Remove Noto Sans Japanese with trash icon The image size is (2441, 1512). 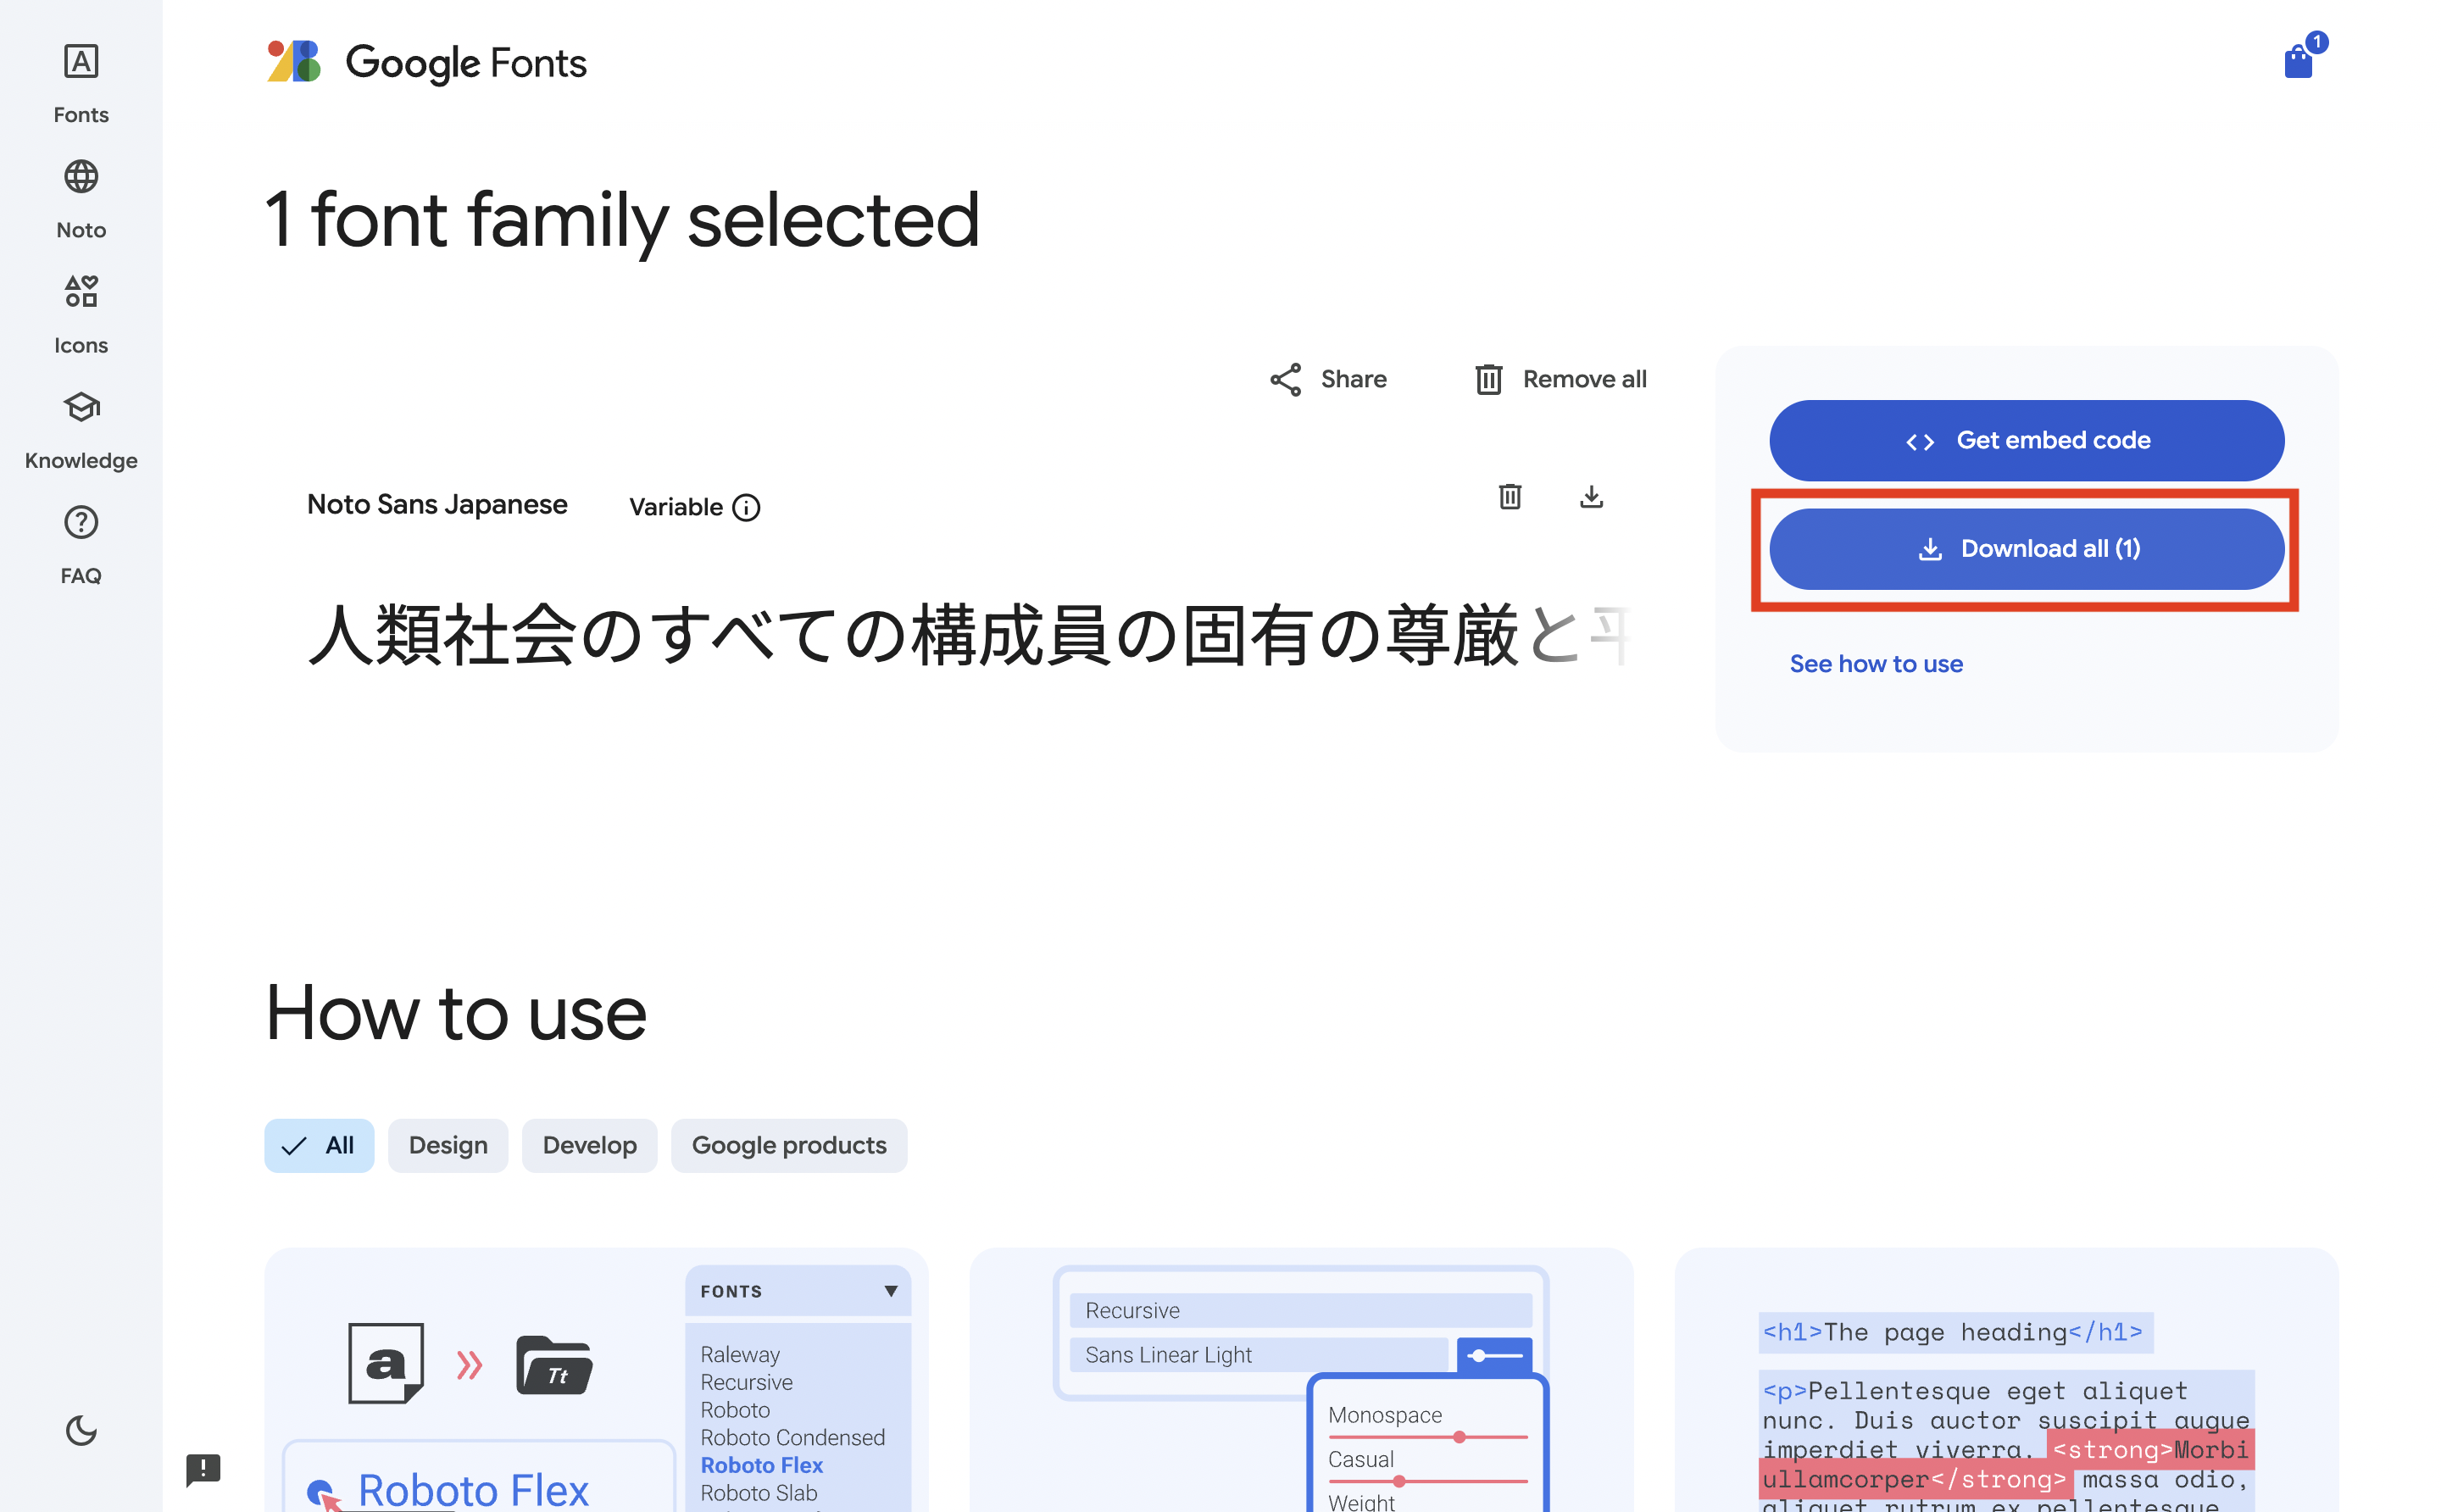[1509, 496]
